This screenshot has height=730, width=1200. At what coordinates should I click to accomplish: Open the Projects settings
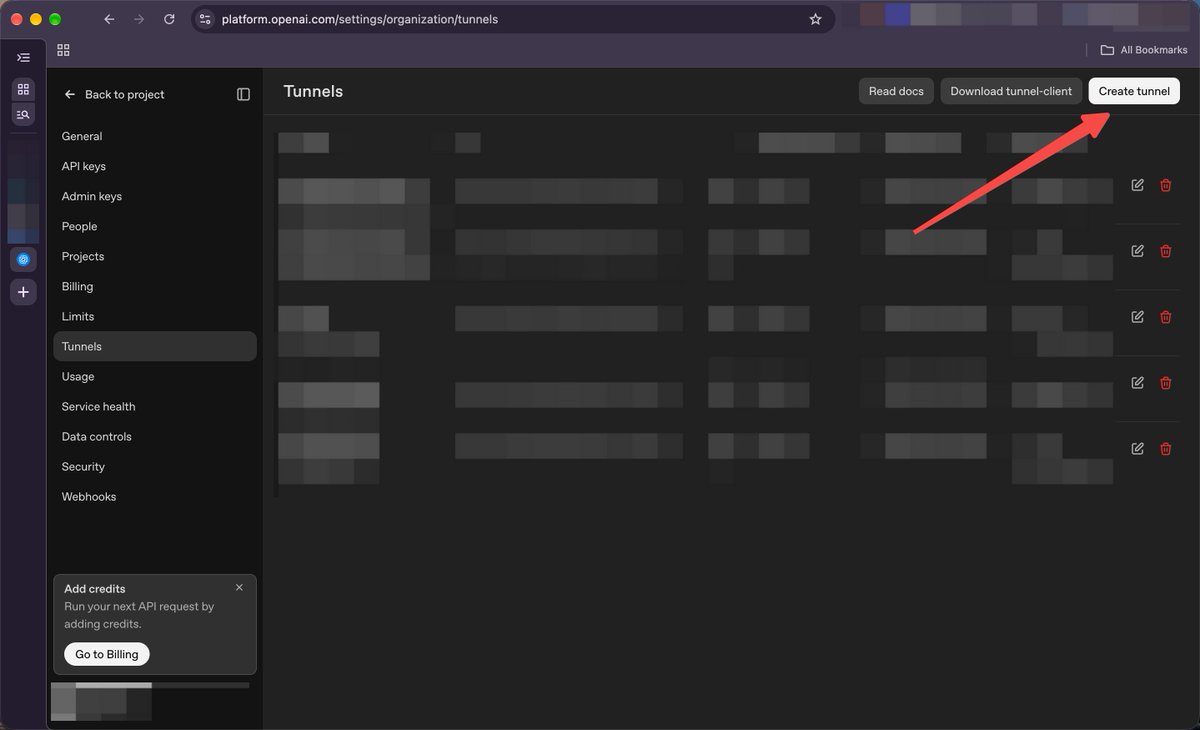[x=155, y=256]
